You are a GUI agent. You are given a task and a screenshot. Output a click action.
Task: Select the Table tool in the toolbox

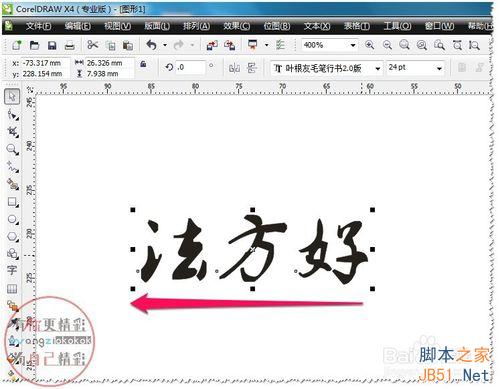click(12, 288)
